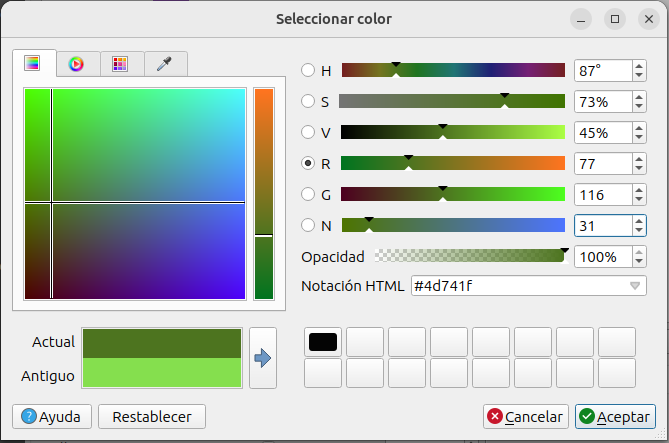Confirm color with Aceptar

(x=615, y=416)
